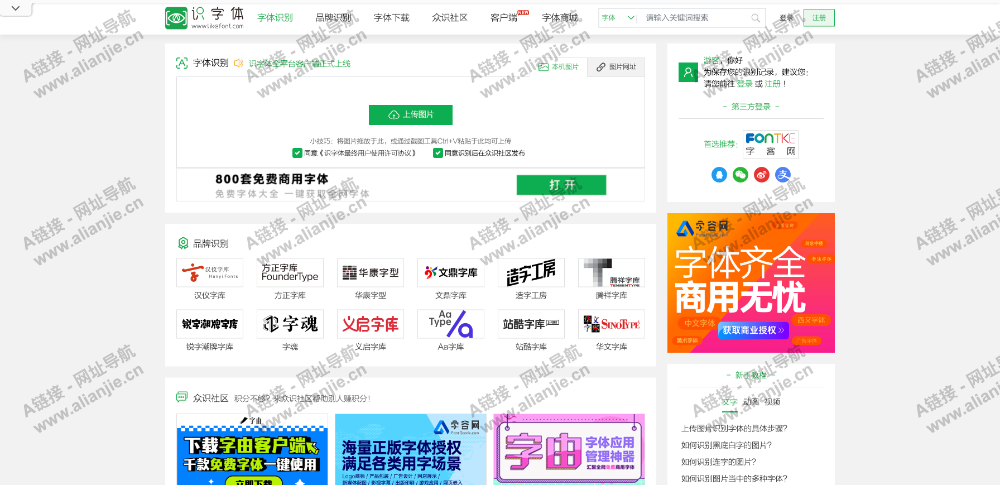Click the 注册 button in the header
1000x485 pixels.
pyautogui.click(x=819, y=18)
